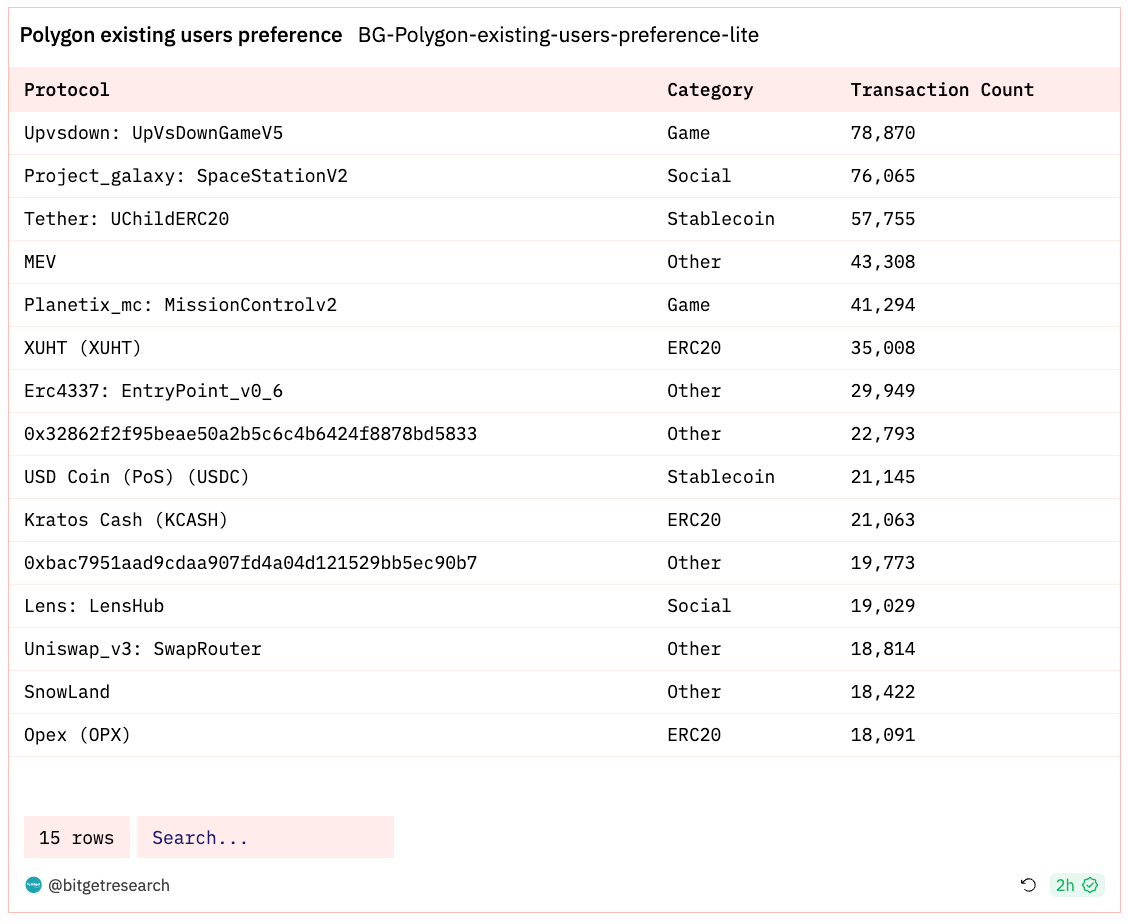Click Stablecoin category in USD Coin row
This screenshot has width=1128, height=924.
point(721,477)
